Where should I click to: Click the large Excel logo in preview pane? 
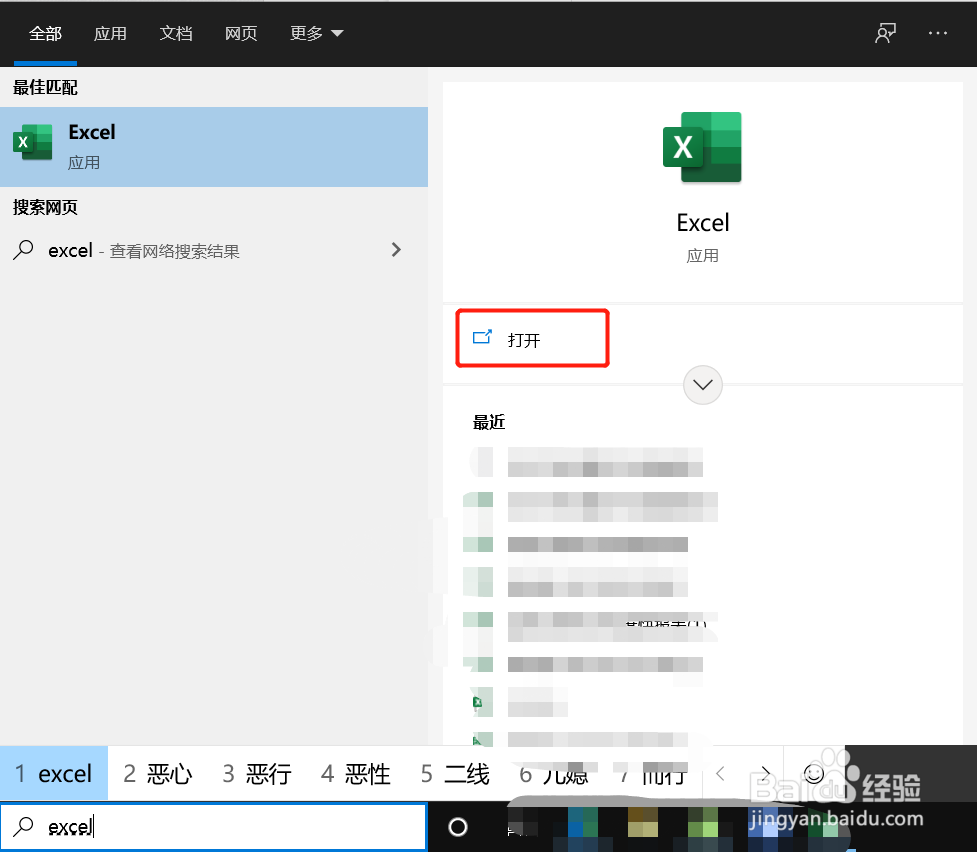[702, 147]
